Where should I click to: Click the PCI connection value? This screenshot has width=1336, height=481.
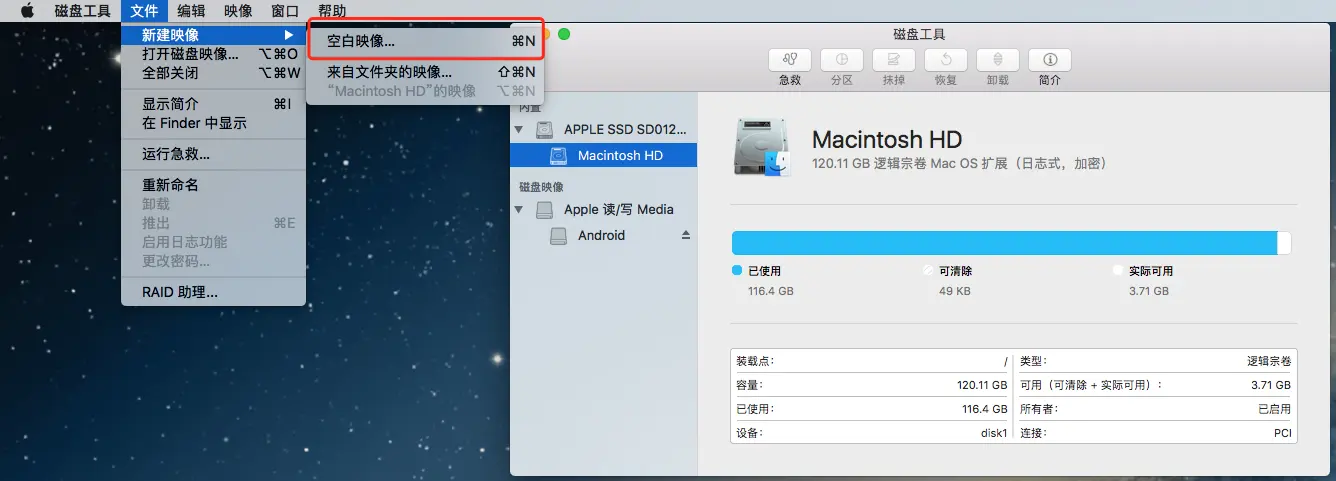[1281, 433]
